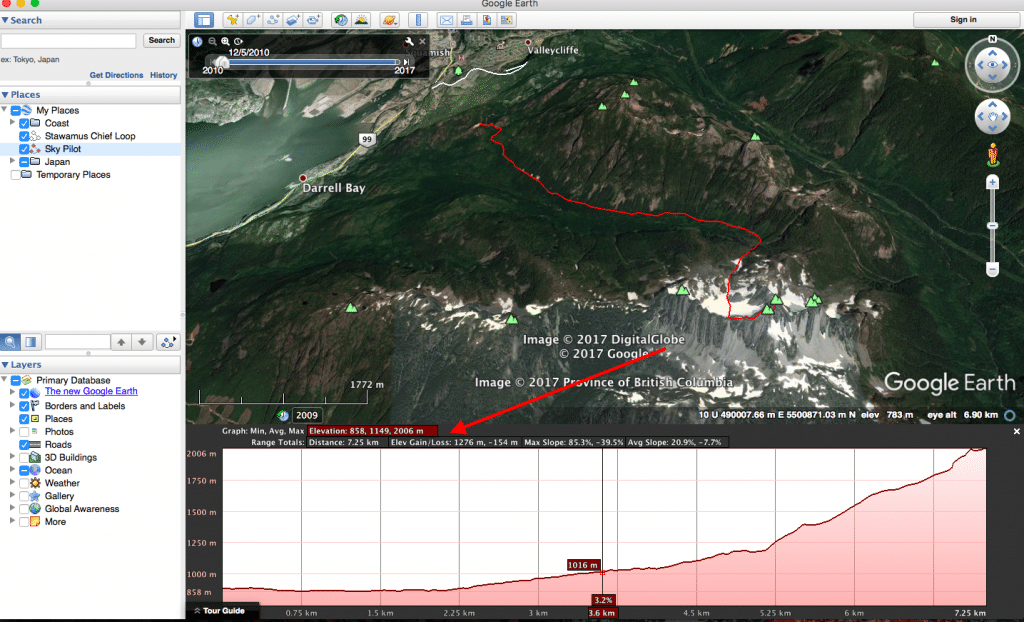Collapse the Layers panel

(x=7, y=364)
